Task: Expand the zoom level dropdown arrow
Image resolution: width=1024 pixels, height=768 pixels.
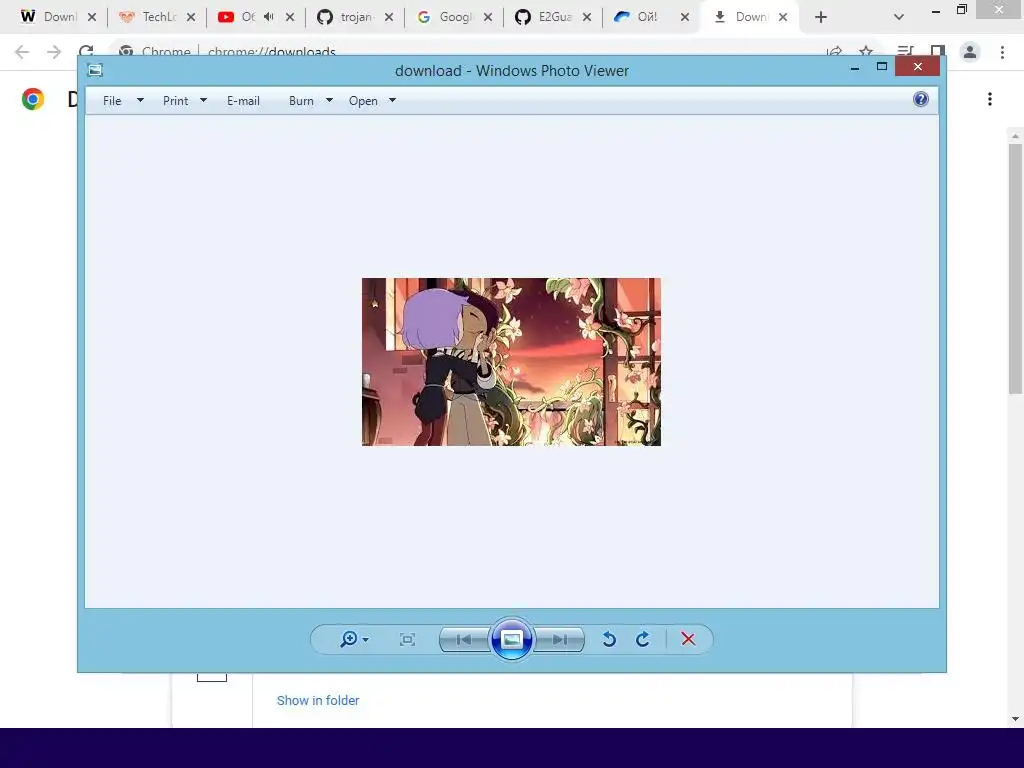Action: (x=366, y=639)
